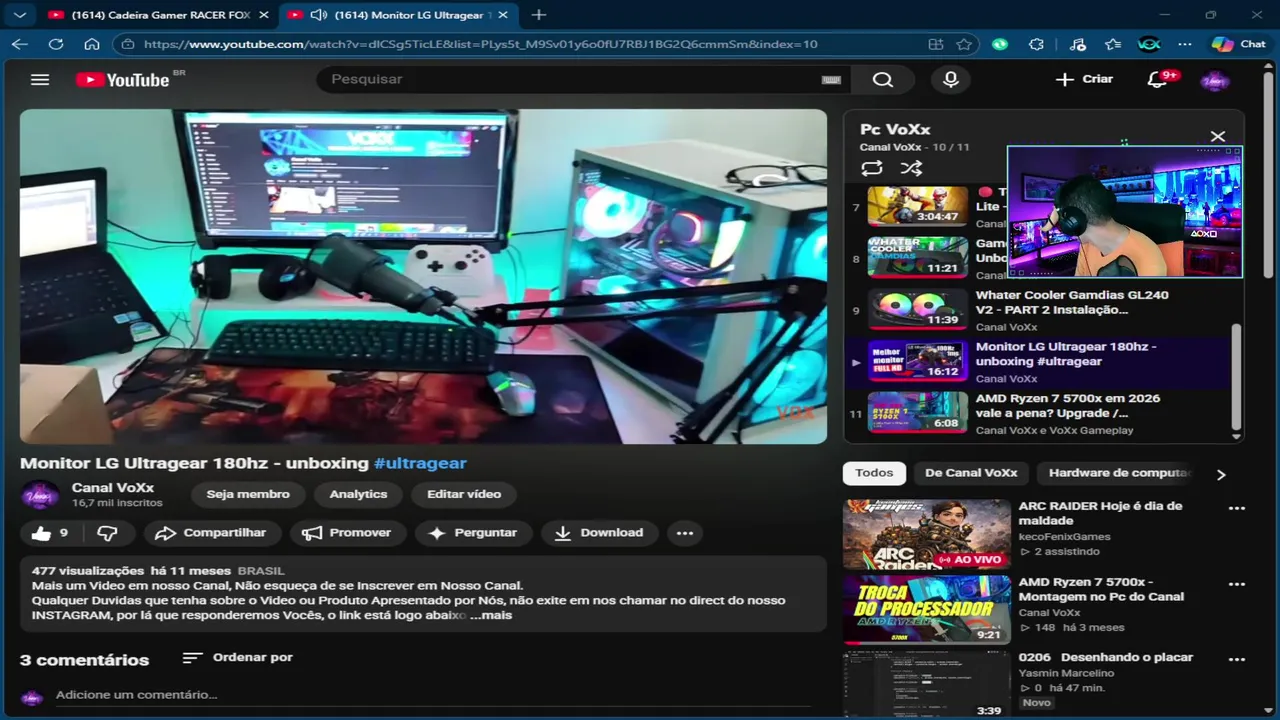
Task: Open a new browser tab
Action: click(x=539, y=15)
